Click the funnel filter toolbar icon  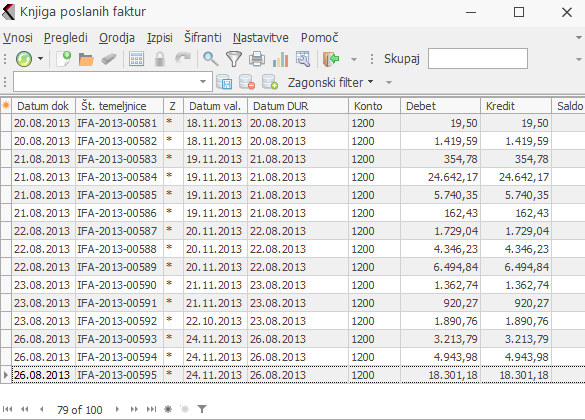(x=234, y=59)
